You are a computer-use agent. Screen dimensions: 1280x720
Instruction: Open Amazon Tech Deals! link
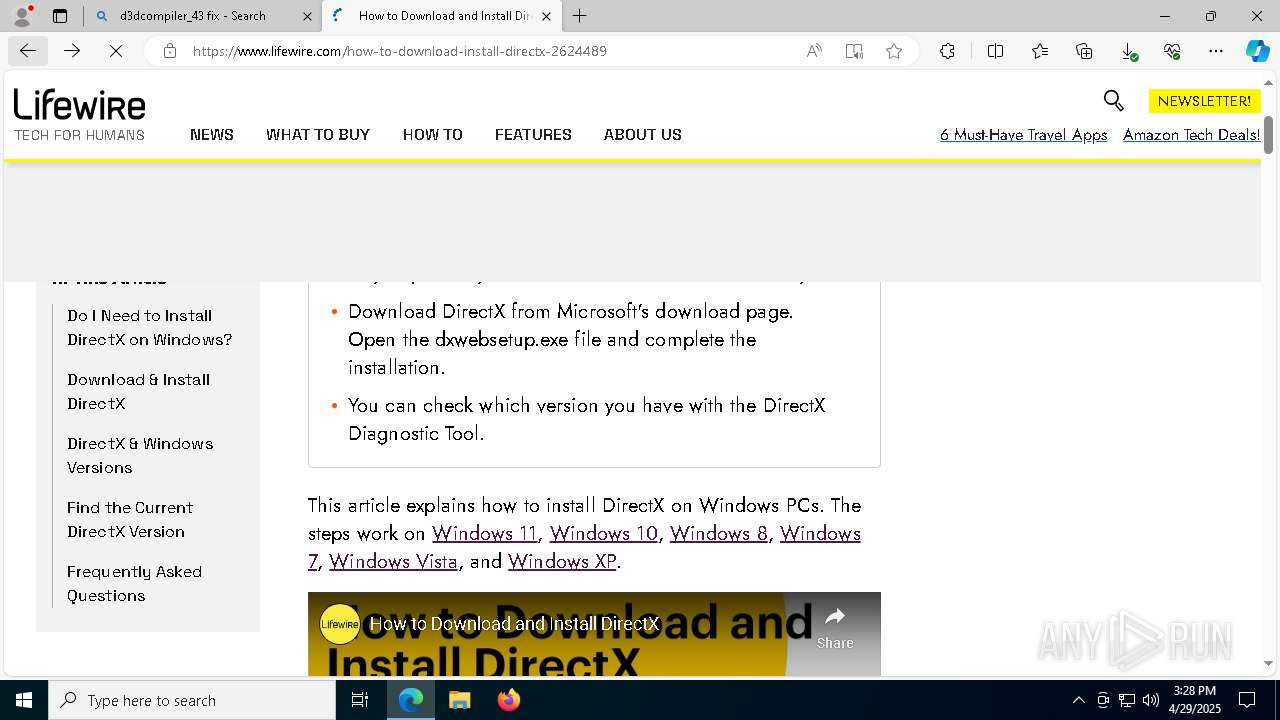pos(1191,135)
